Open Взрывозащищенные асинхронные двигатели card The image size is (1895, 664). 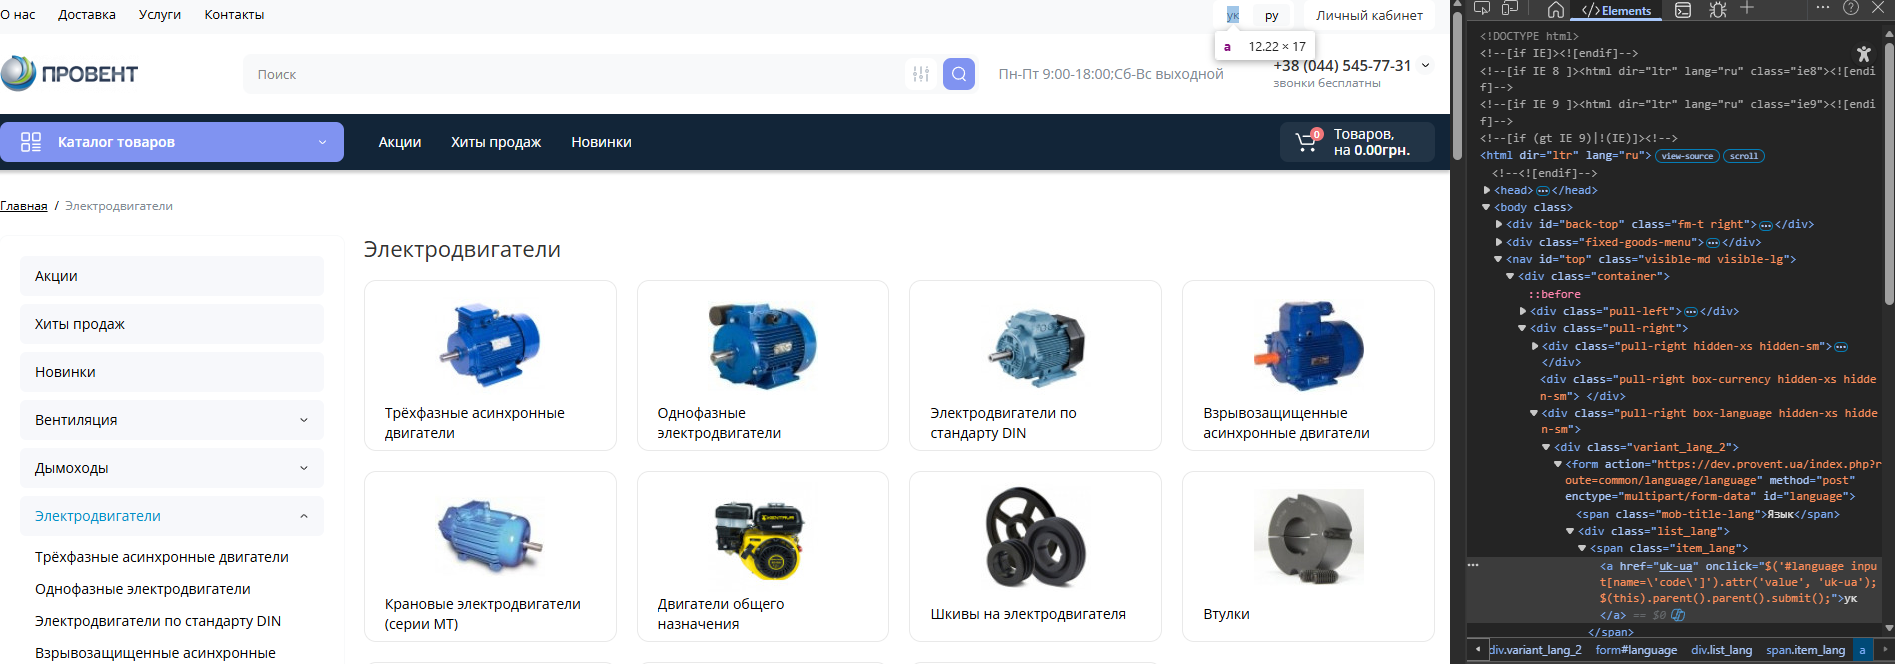pos(1308,365)
